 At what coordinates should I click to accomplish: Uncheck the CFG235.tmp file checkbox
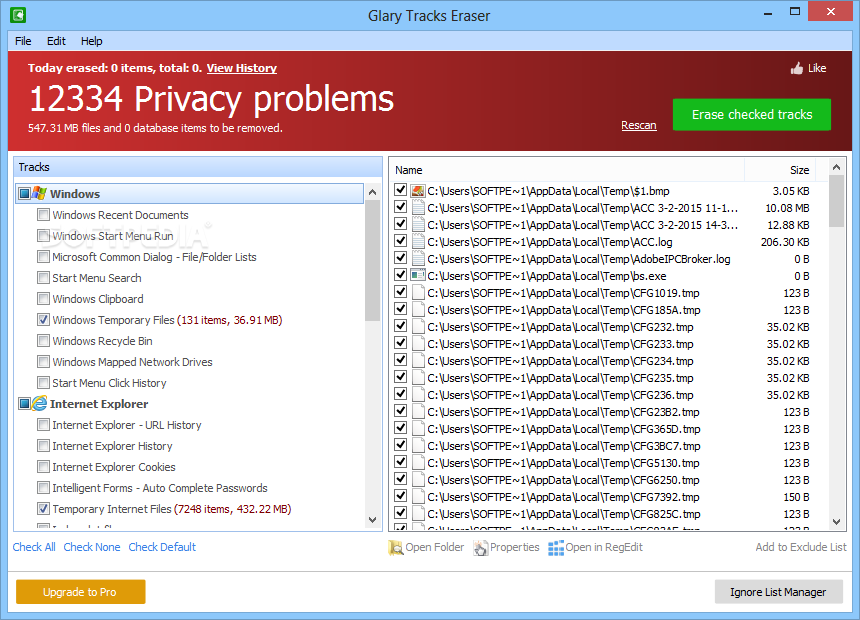(400, 377)
